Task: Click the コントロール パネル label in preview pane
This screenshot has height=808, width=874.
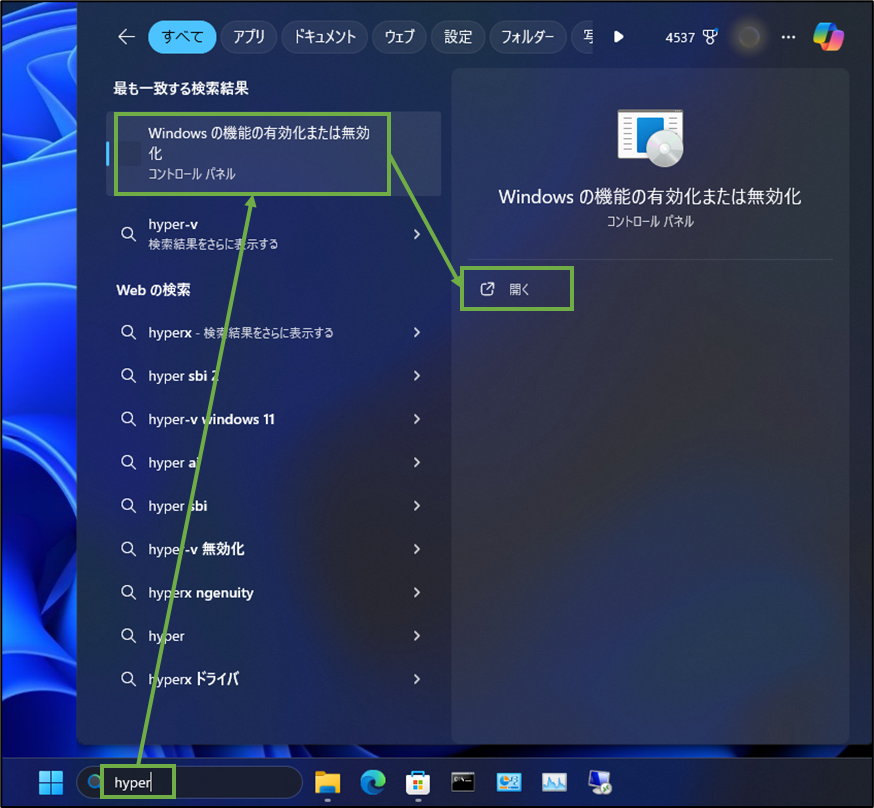Action: (x=650, y=222)
